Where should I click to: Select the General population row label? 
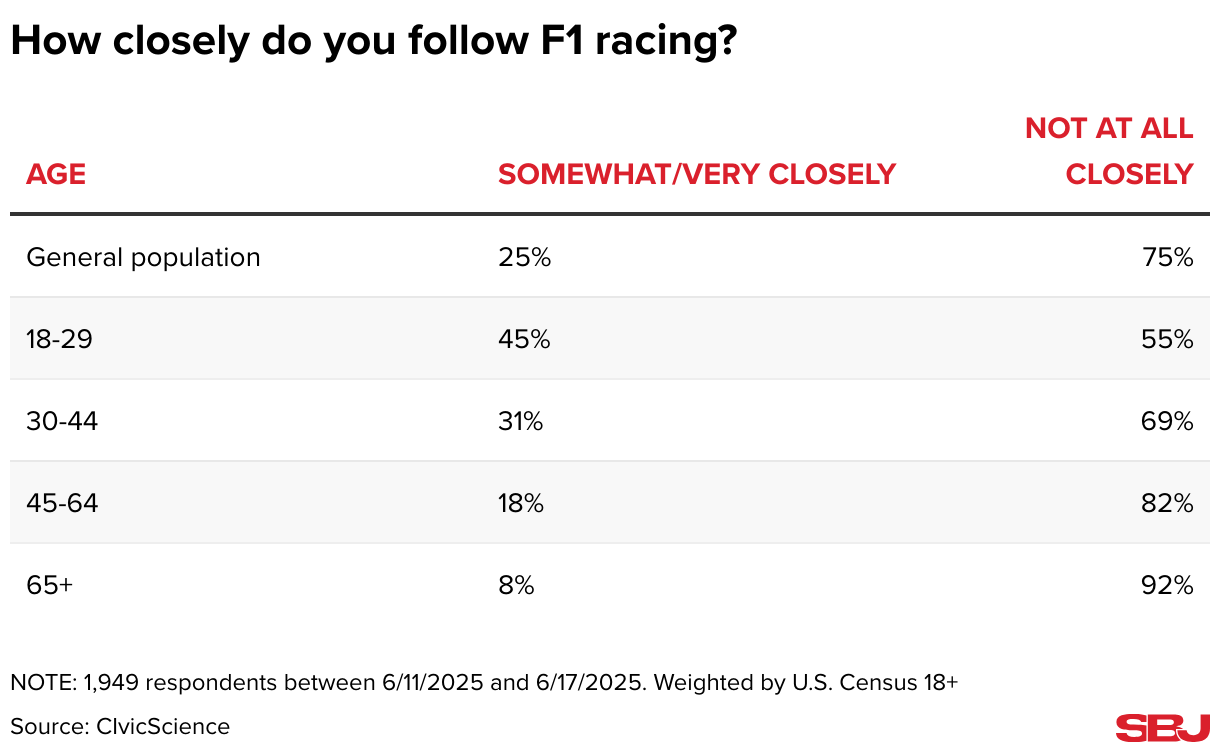coord(143,257)
